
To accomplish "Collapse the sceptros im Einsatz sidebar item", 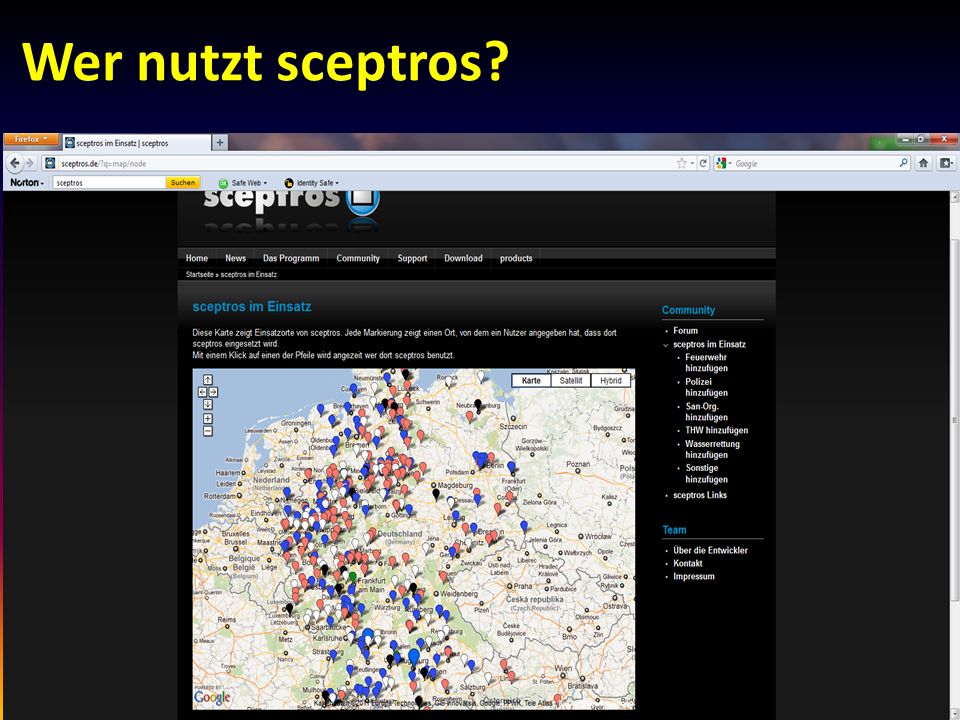I will pyautogui.click(x=666, y=345).
